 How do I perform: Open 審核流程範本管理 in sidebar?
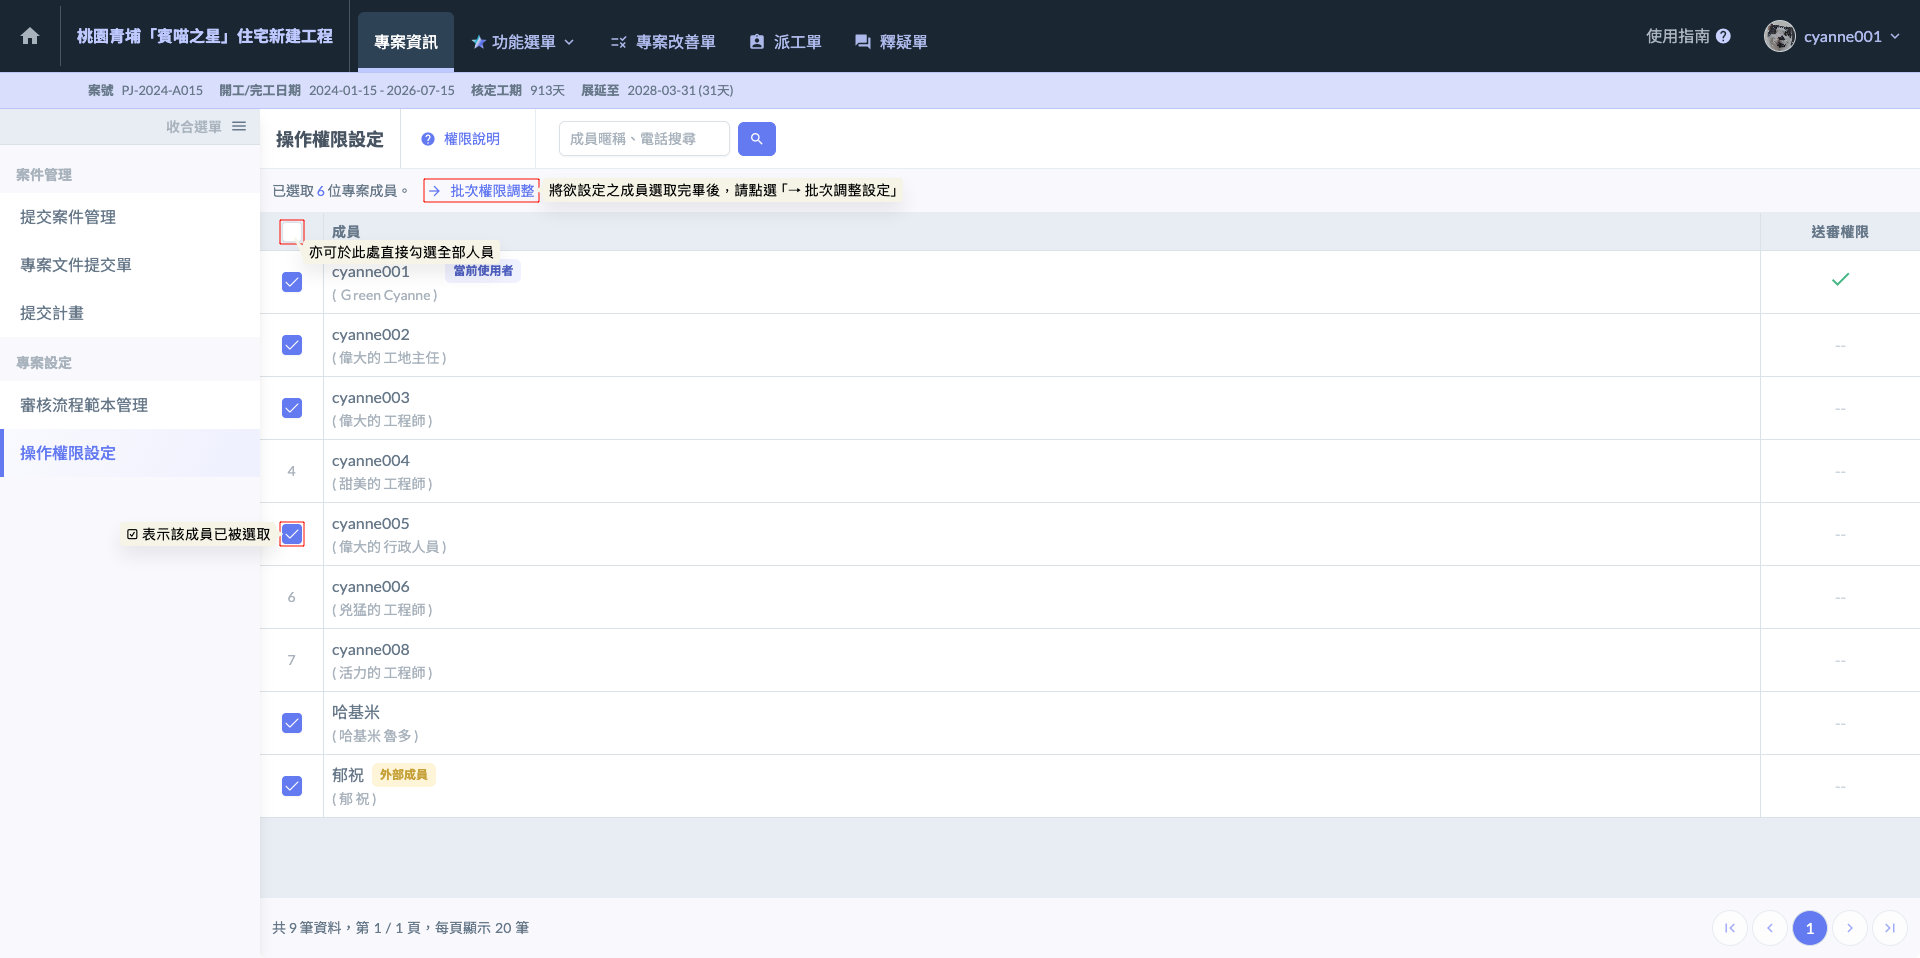130,405
